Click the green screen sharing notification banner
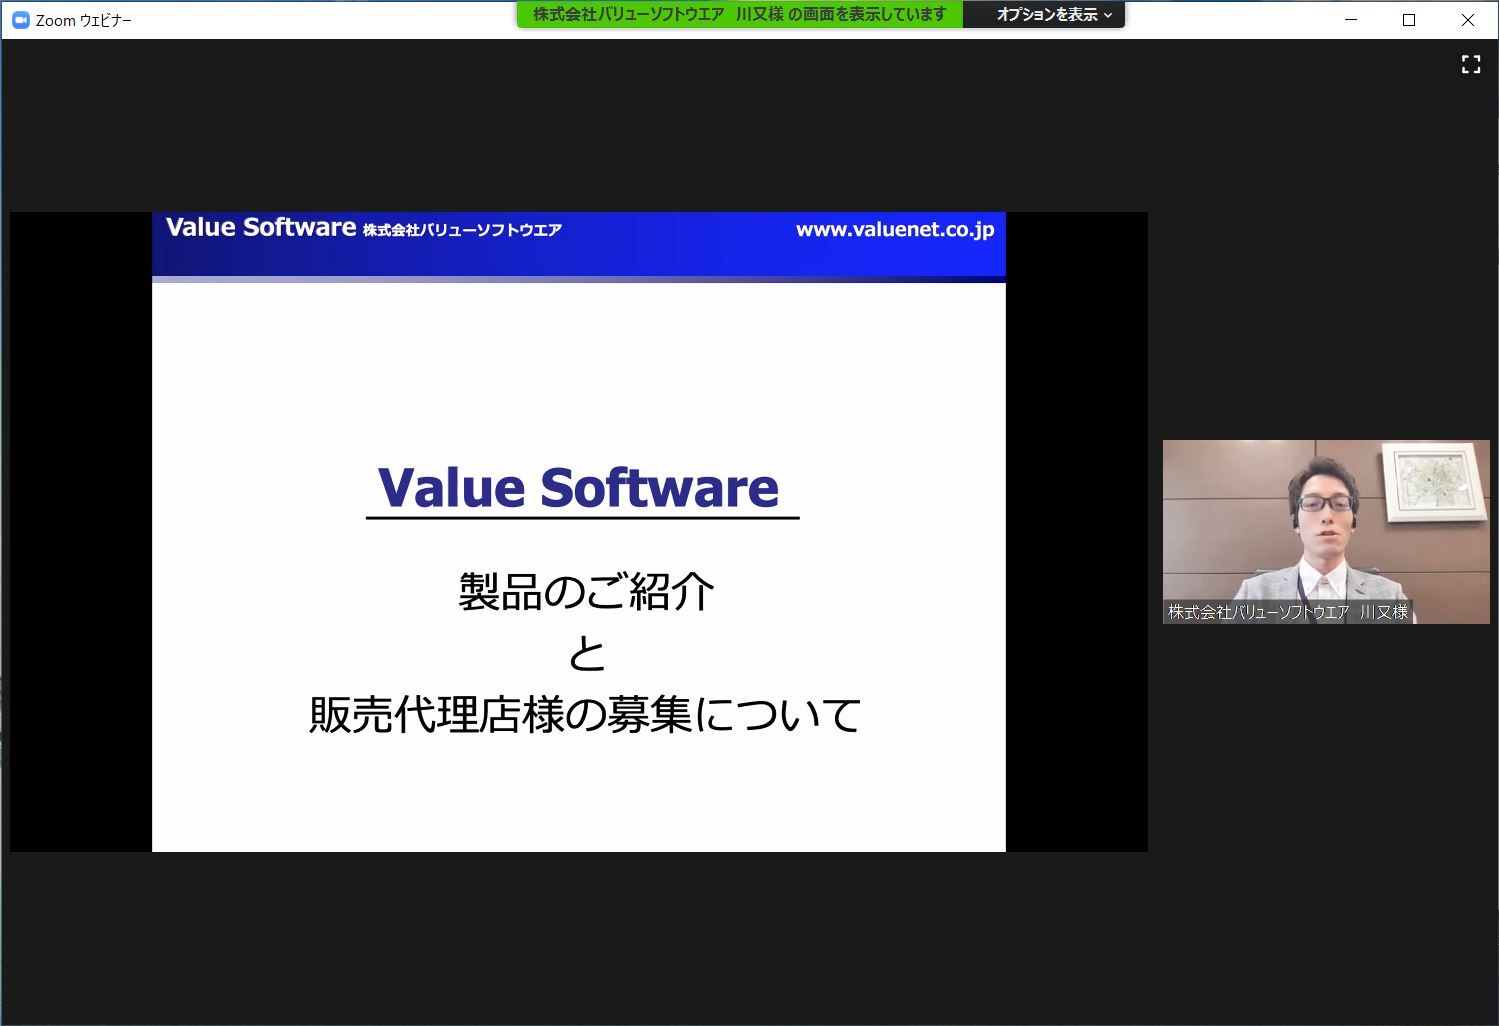Screen dimensions: 1499x1026 pos(740,15)
